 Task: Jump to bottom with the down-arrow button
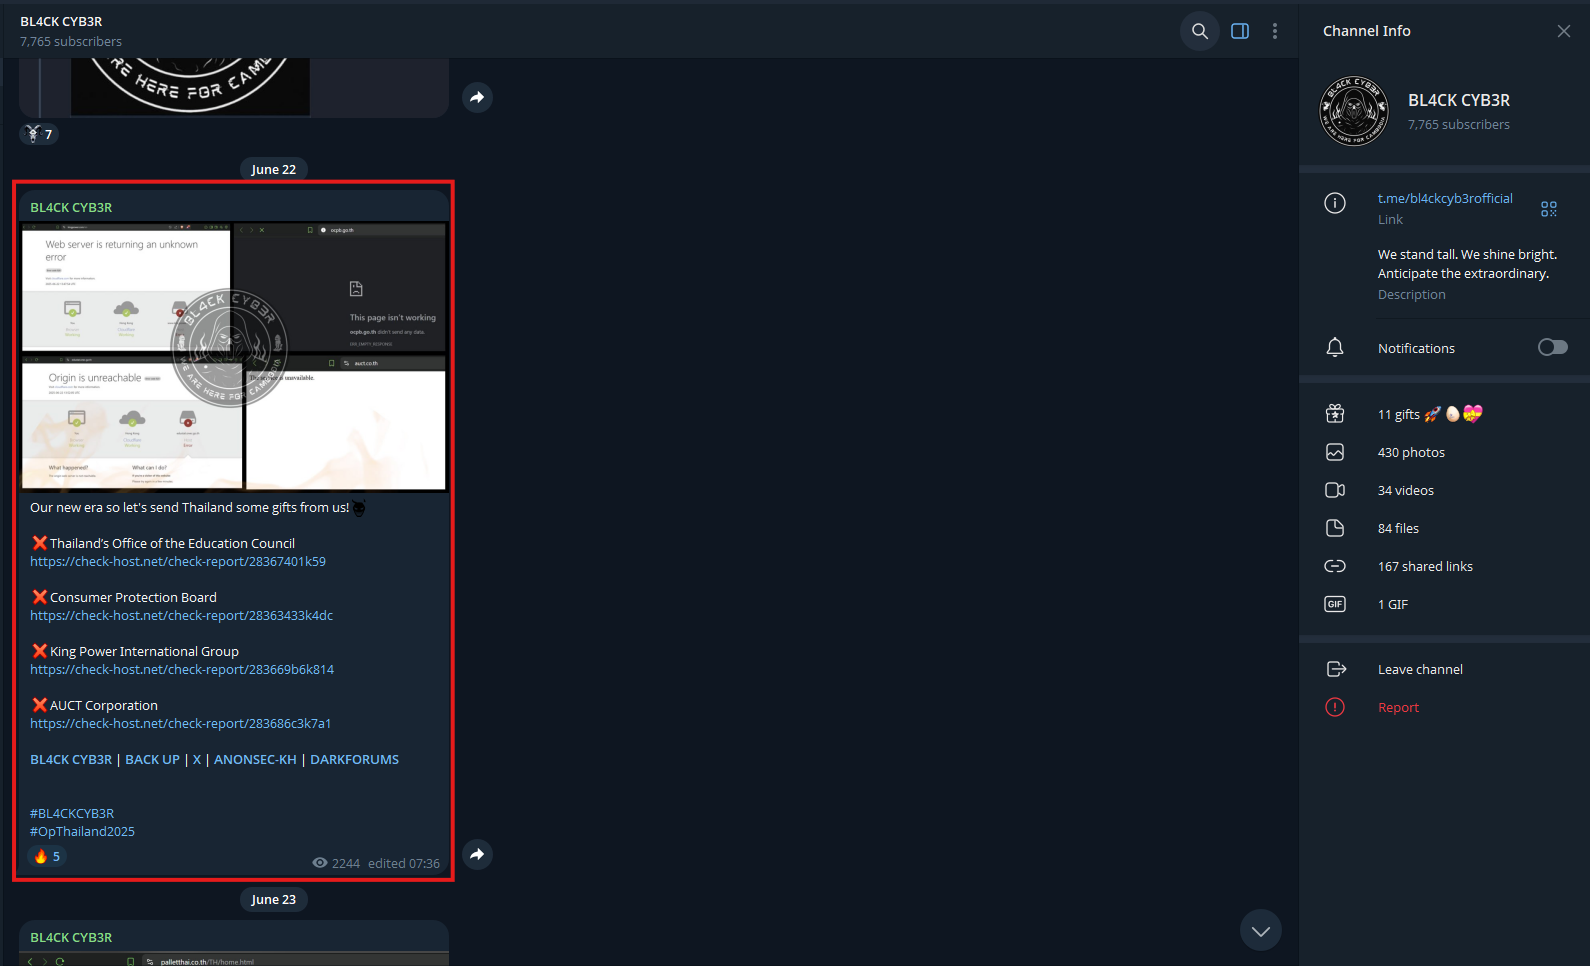1261,931
